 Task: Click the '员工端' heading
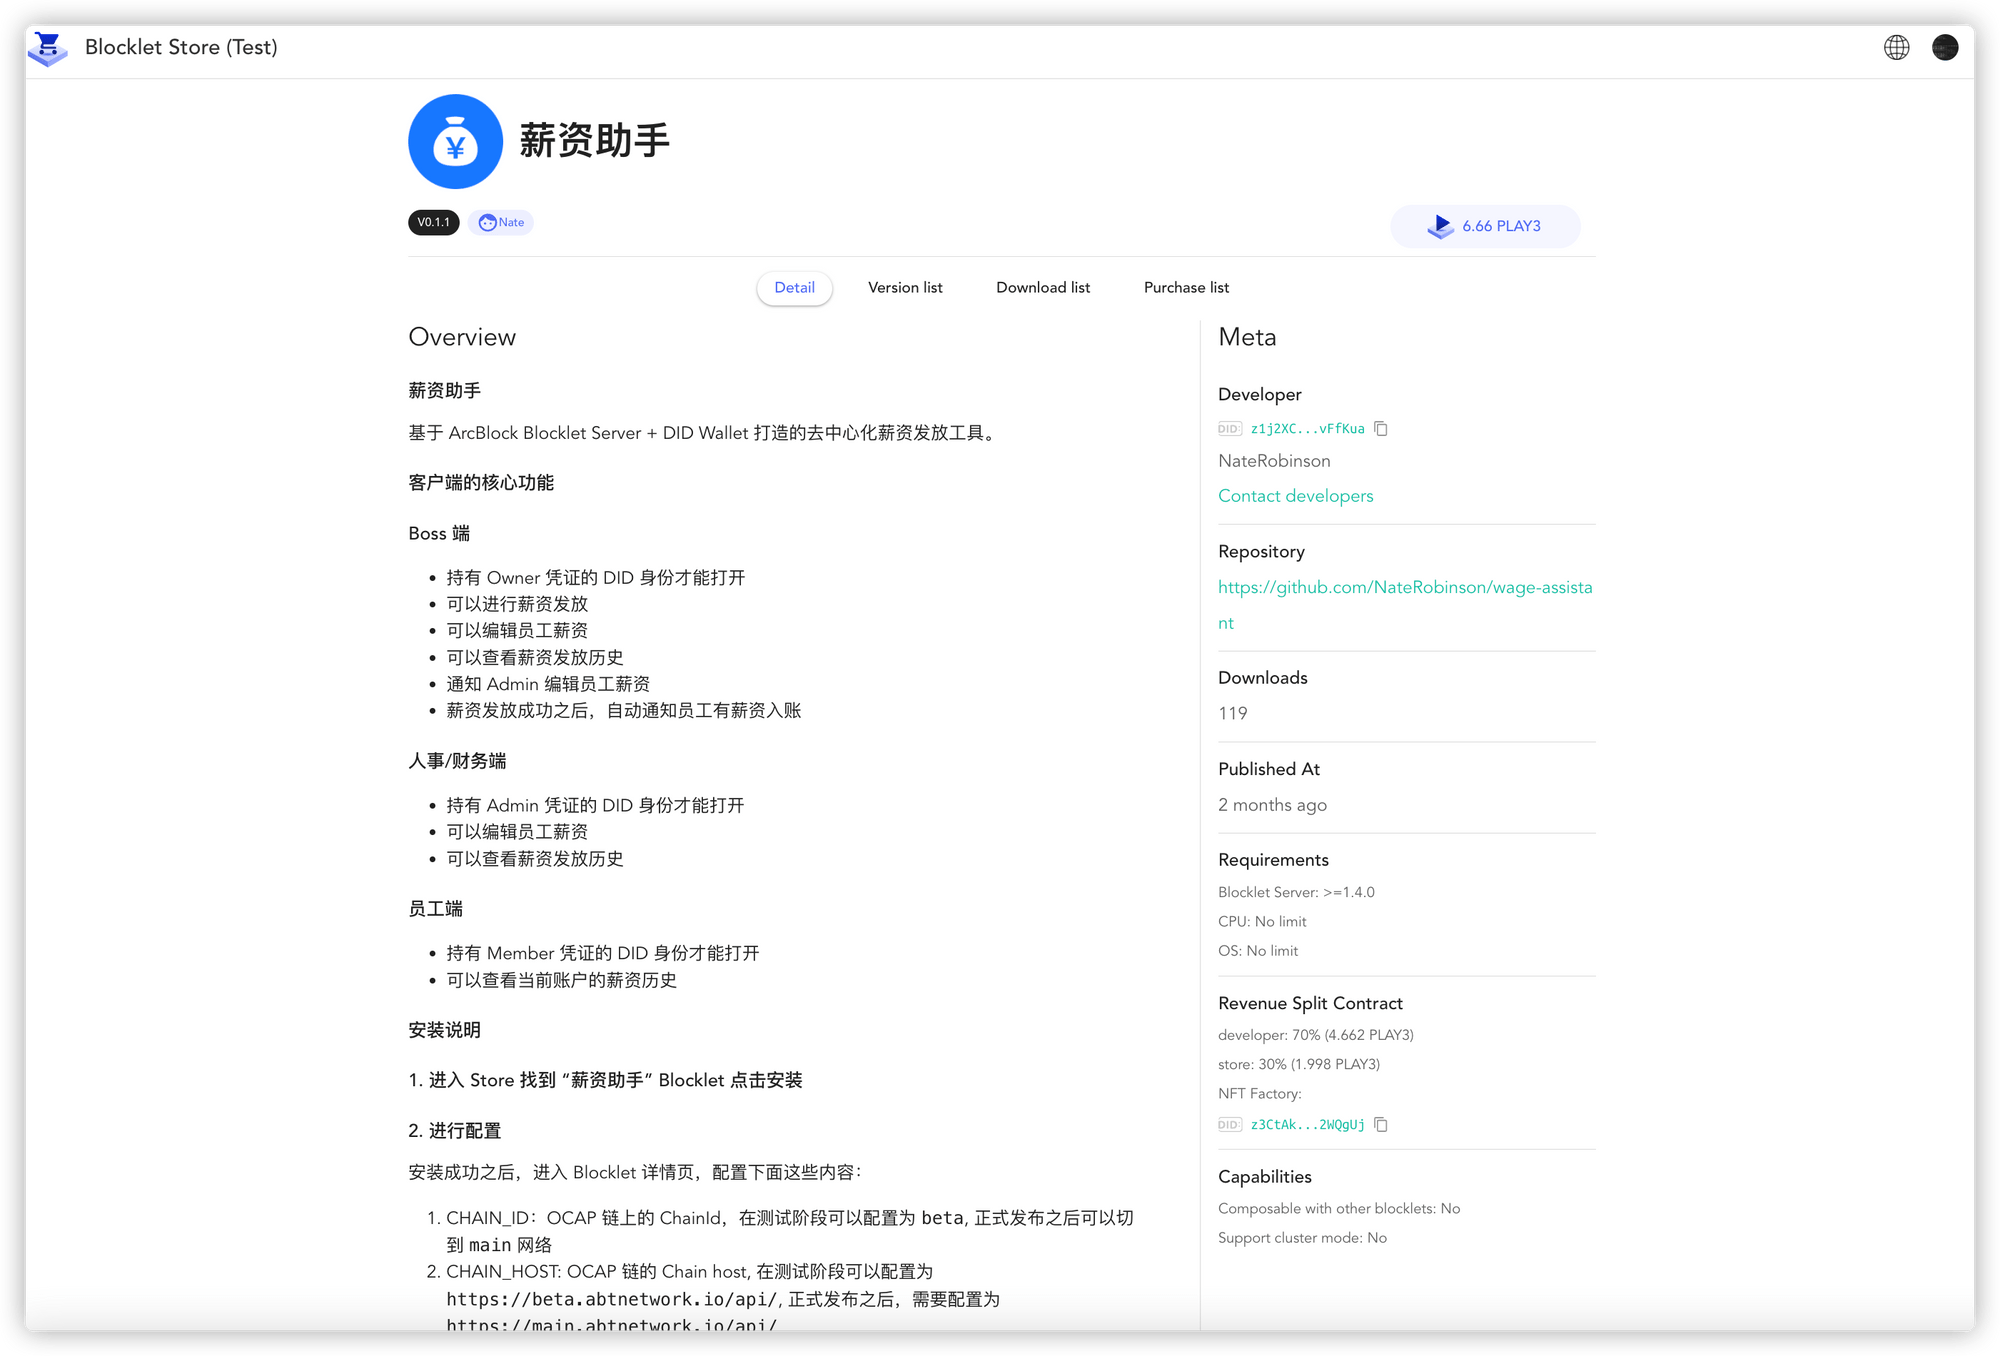(x=435, y=909)
